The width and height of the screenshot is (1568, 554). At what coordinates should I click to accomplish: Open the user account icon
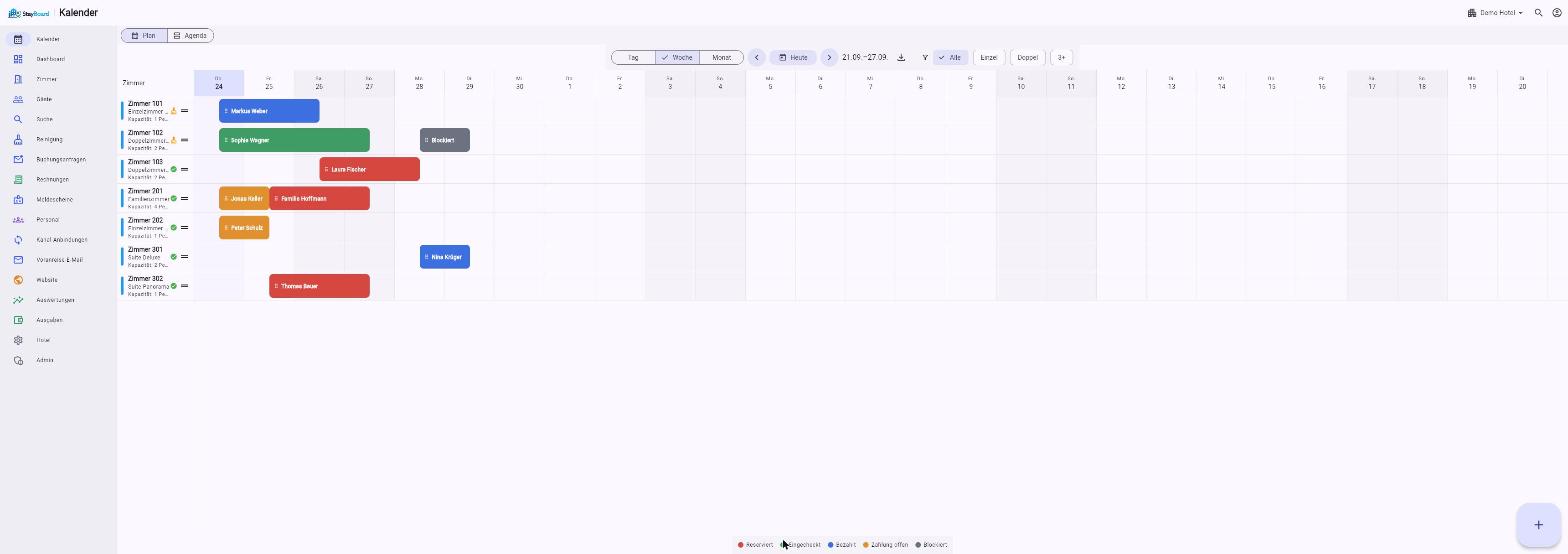[1557, 13]
